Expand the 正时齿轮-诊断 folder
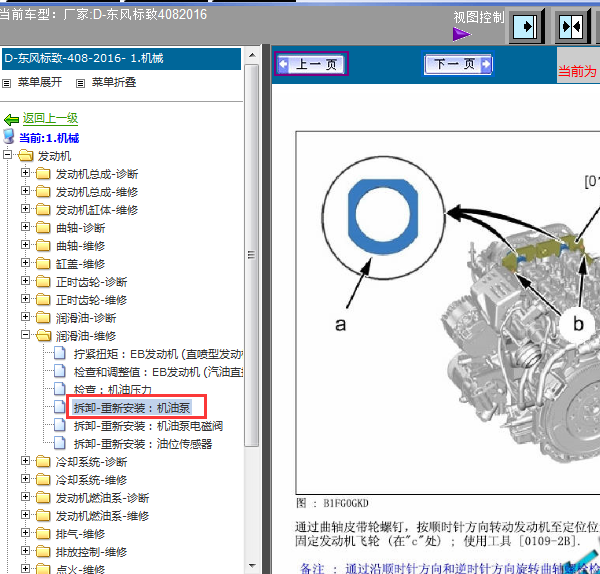Image resolution: width=600 pixels, height=574 pixels. click(25, 280)
